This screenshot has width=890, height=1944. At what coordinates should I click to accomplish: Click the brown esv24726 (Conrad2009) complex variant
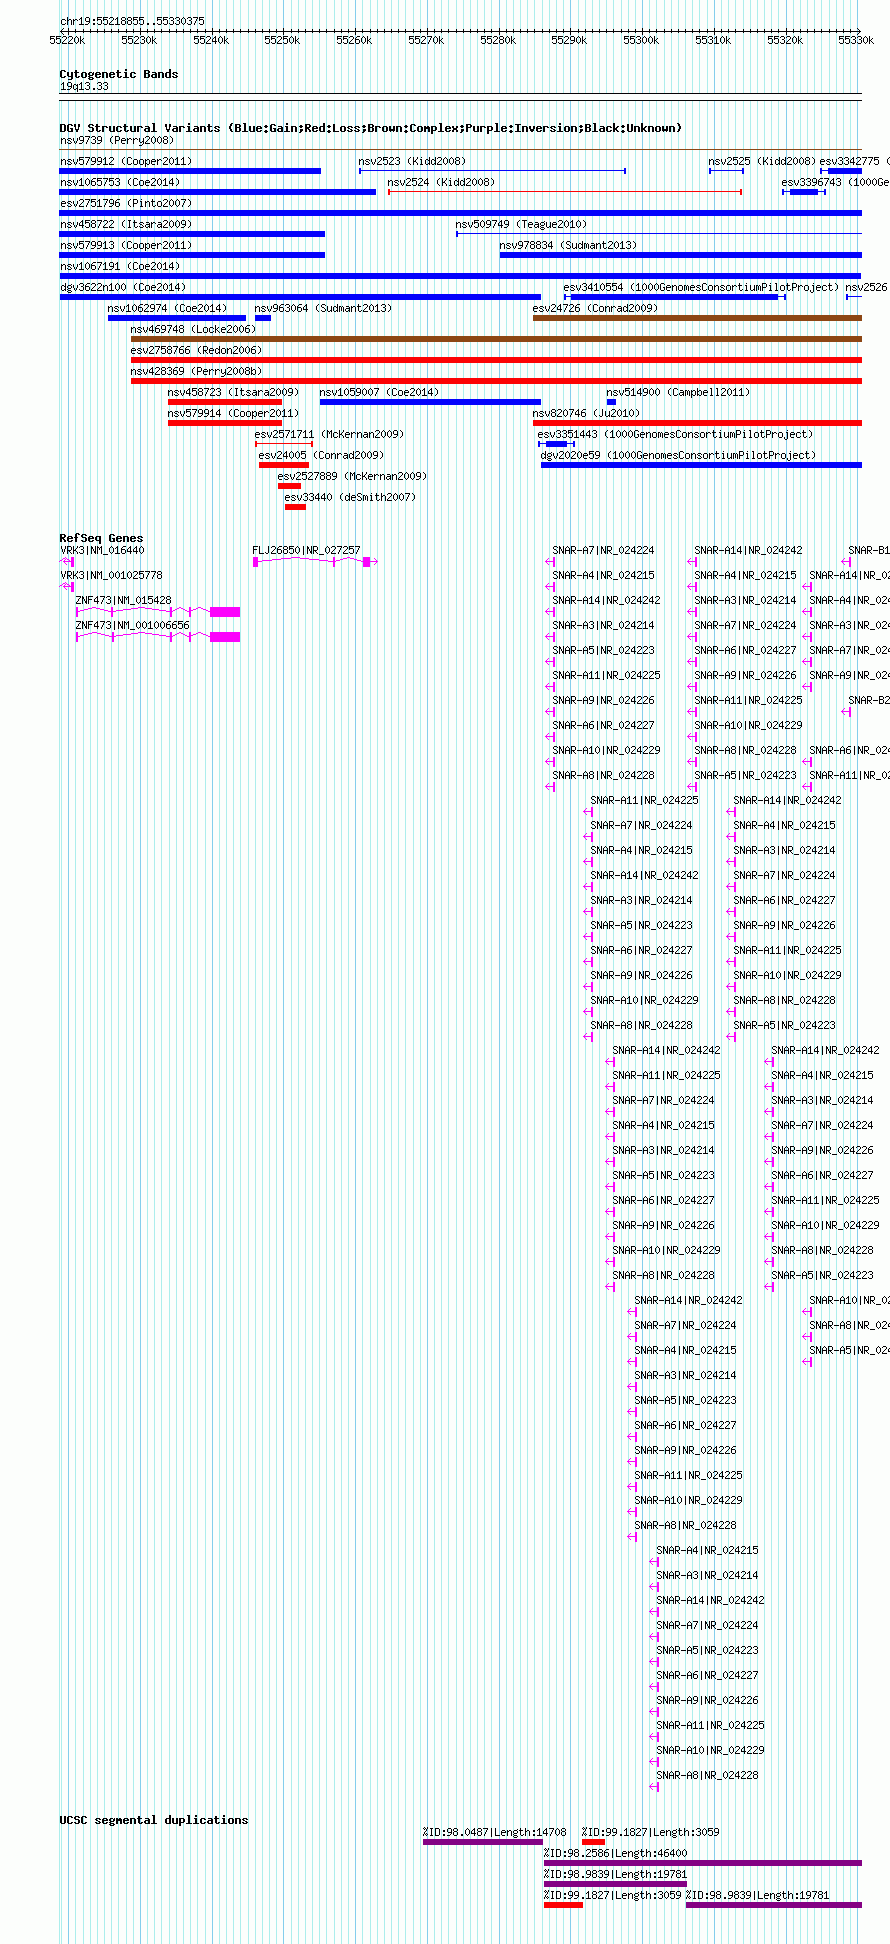coord(697,318)
